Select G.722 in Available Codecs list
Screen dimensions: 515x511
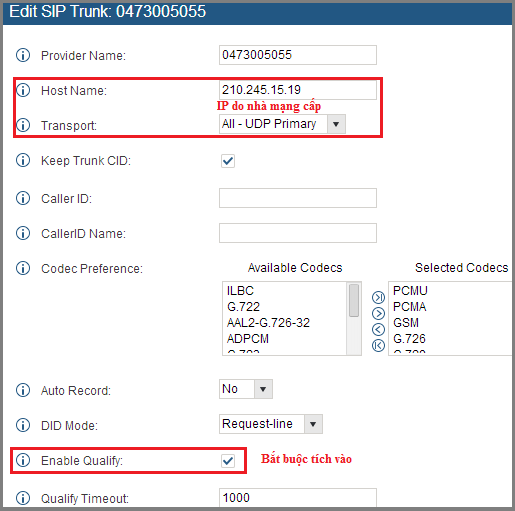pos(243,307)
